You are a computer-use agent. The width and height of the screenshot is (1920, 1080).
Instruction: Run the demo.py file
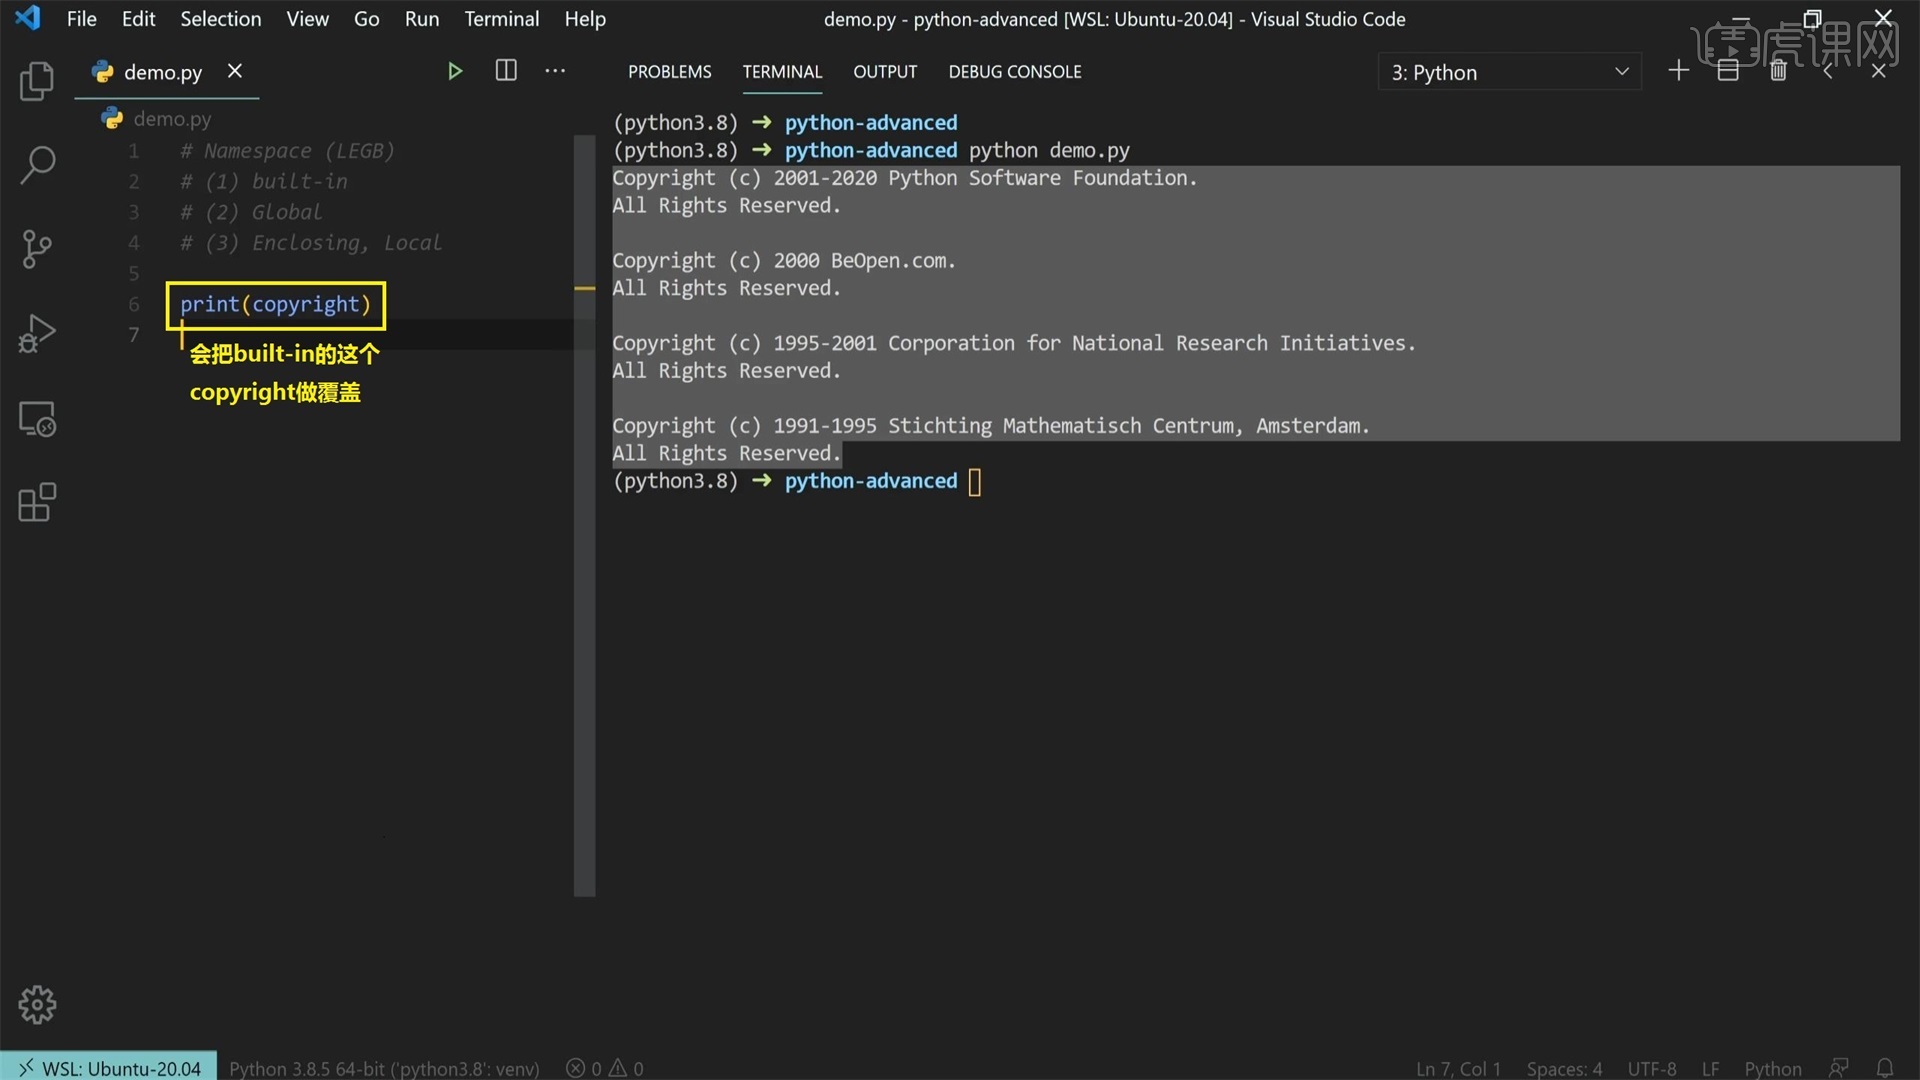coord(455,70)
